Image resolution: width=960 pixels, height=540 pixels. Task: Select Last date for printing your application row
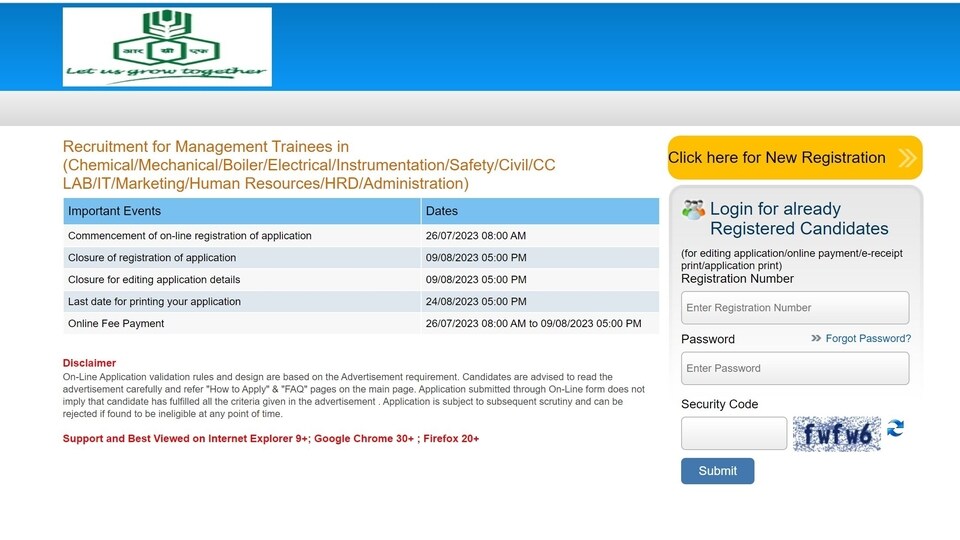[361, 301]
